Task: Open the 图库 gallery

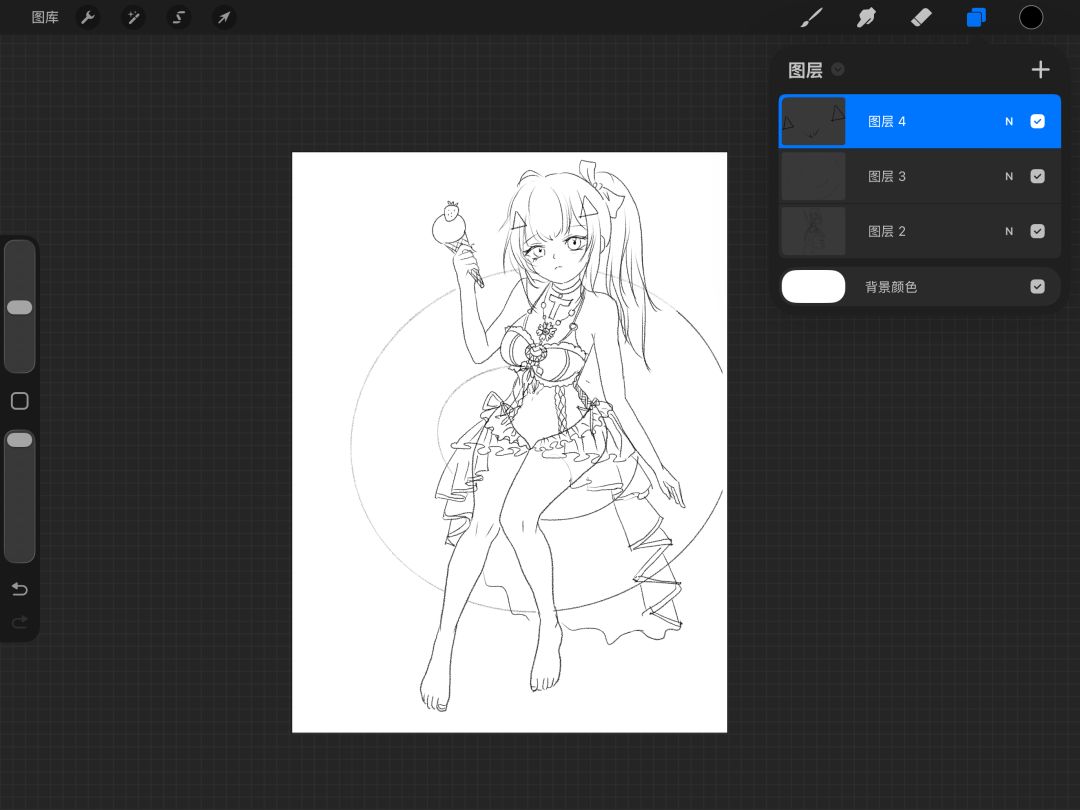Action: (x=45, y=17)
